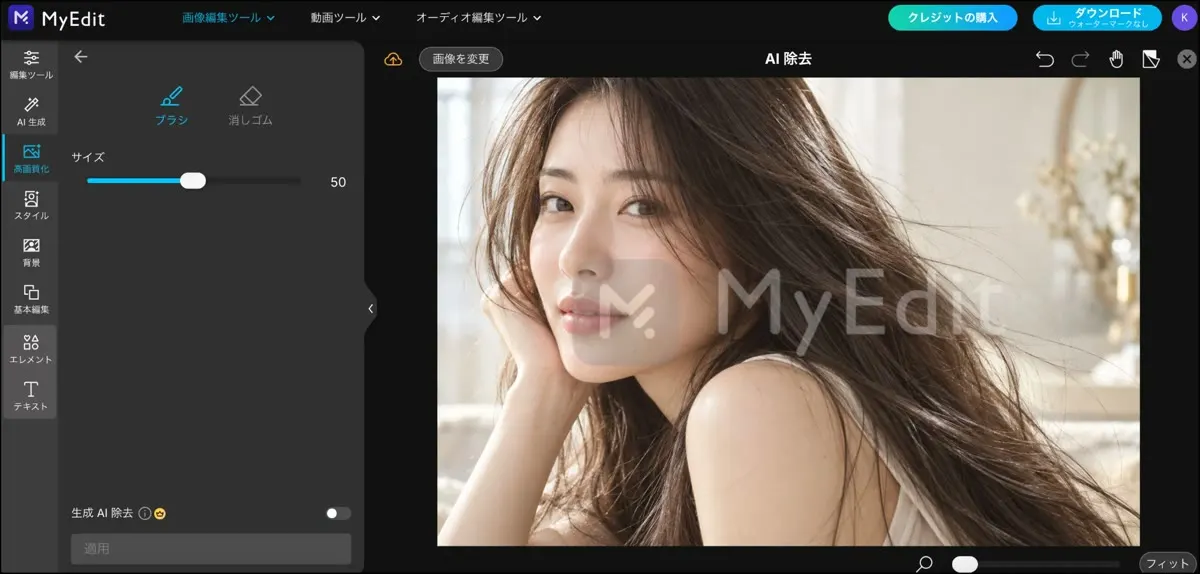Select 高画質化 in the sidebar

click(x=31, y=159)
